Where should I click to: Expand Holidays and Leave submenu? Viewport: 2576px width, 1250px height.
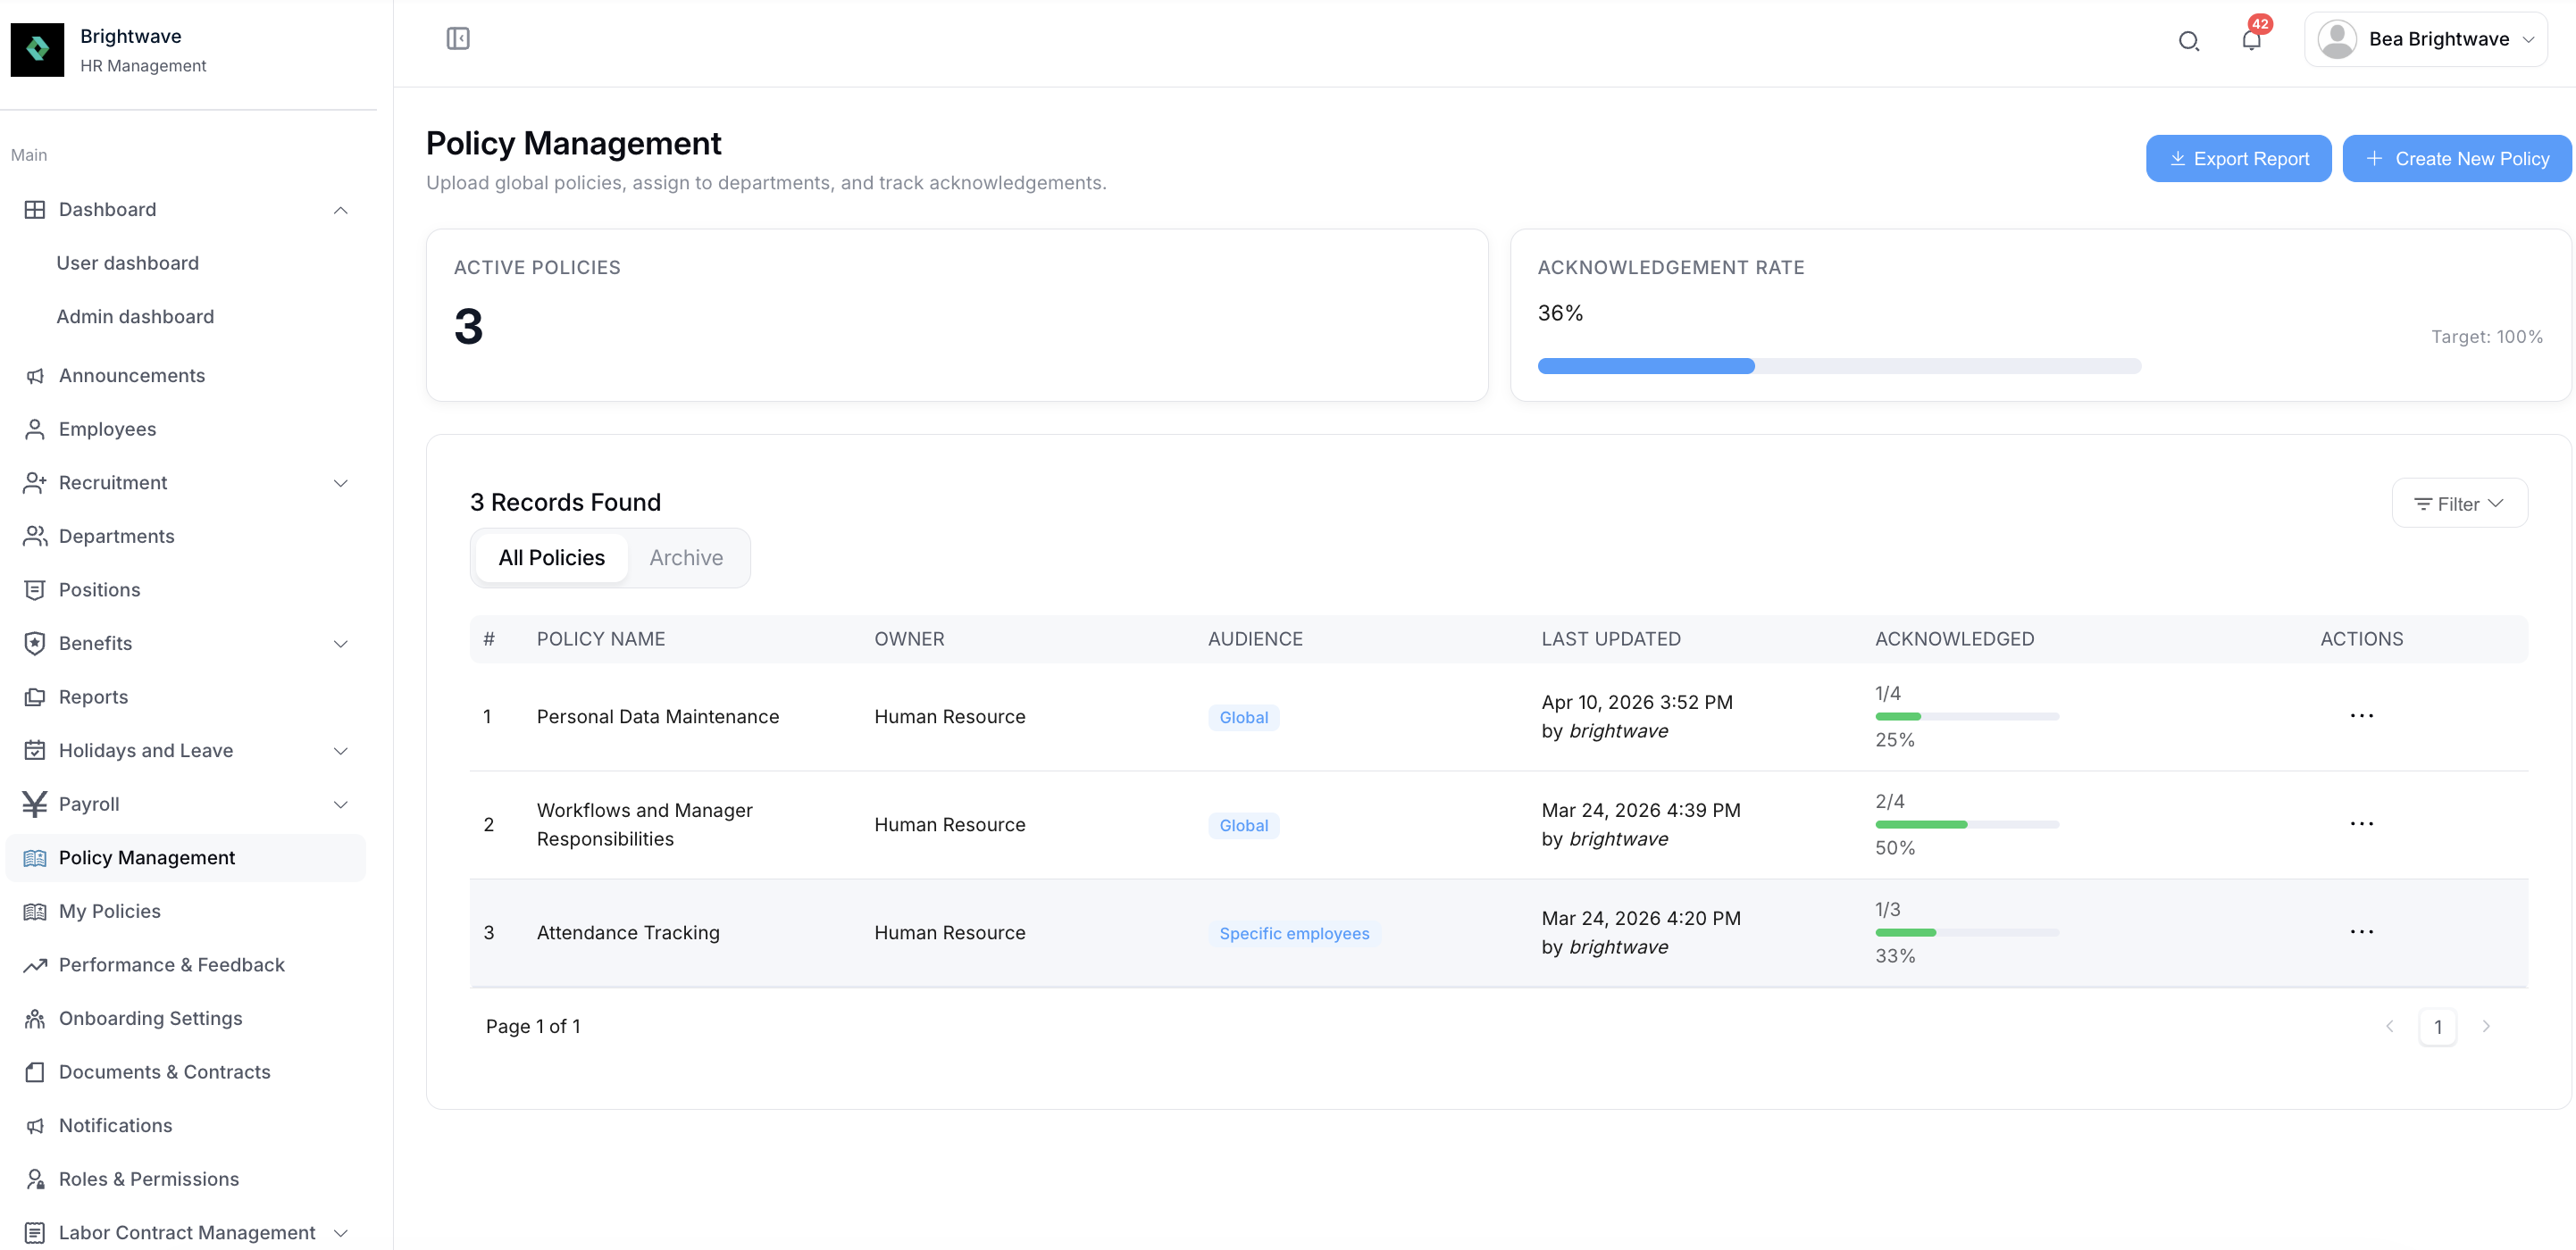click(x=340, y=751)
